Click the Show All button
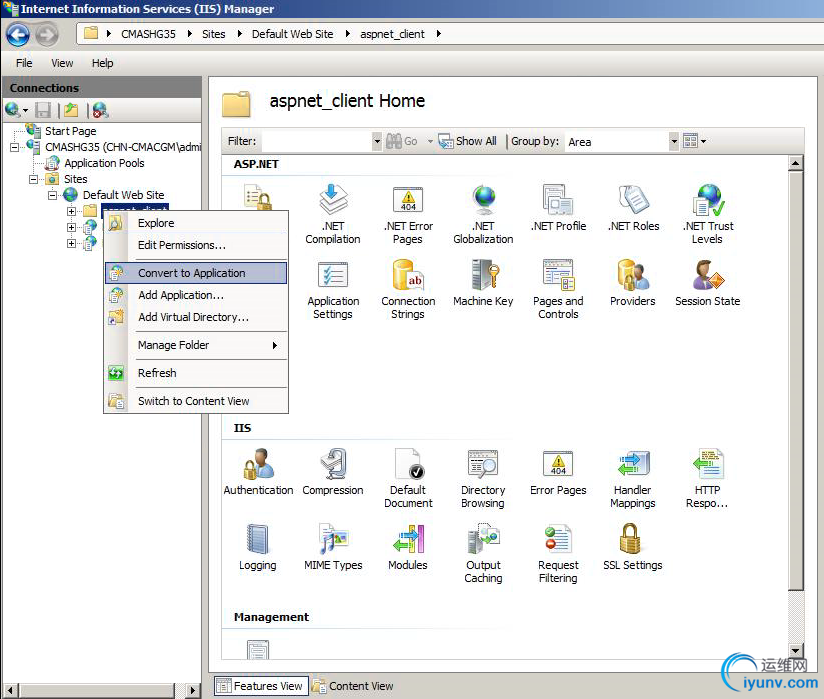The height and width of the screenshot is (699, 824). click(467, 141)
